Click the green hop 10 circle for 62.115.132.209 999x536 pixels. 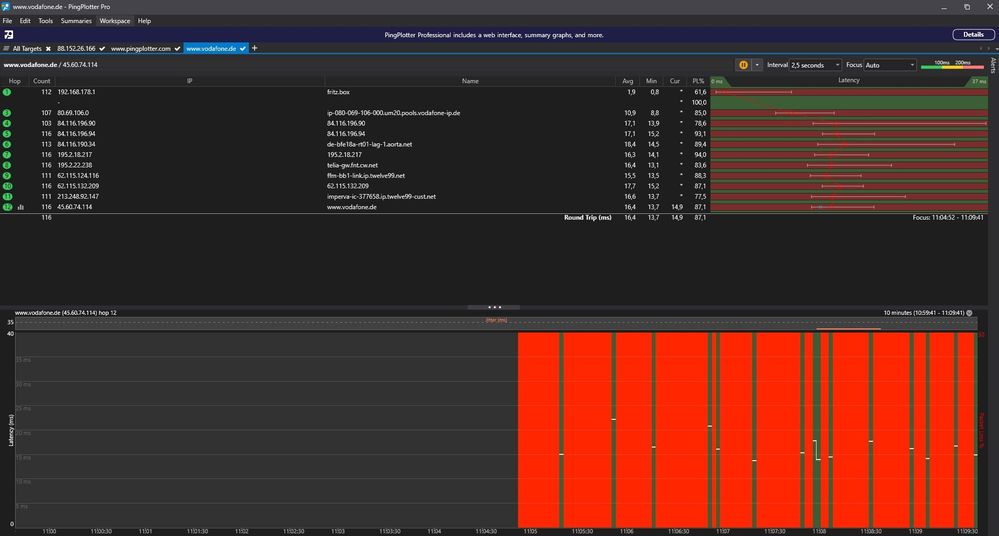[x=7, y=186]
